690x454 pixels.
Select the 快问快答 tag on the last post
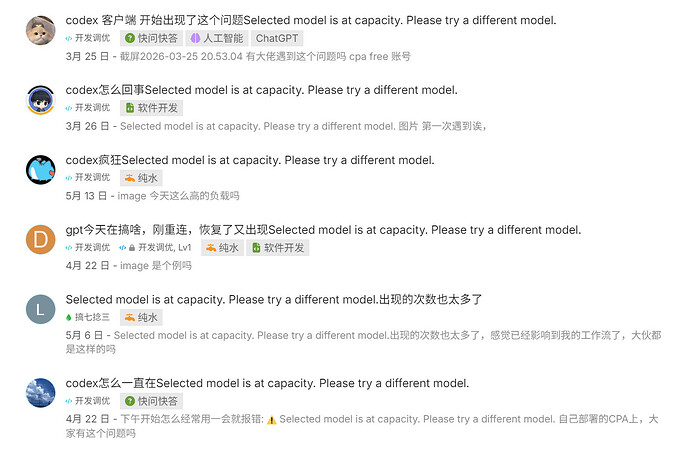pyautogui.click(x=151, y=402)
